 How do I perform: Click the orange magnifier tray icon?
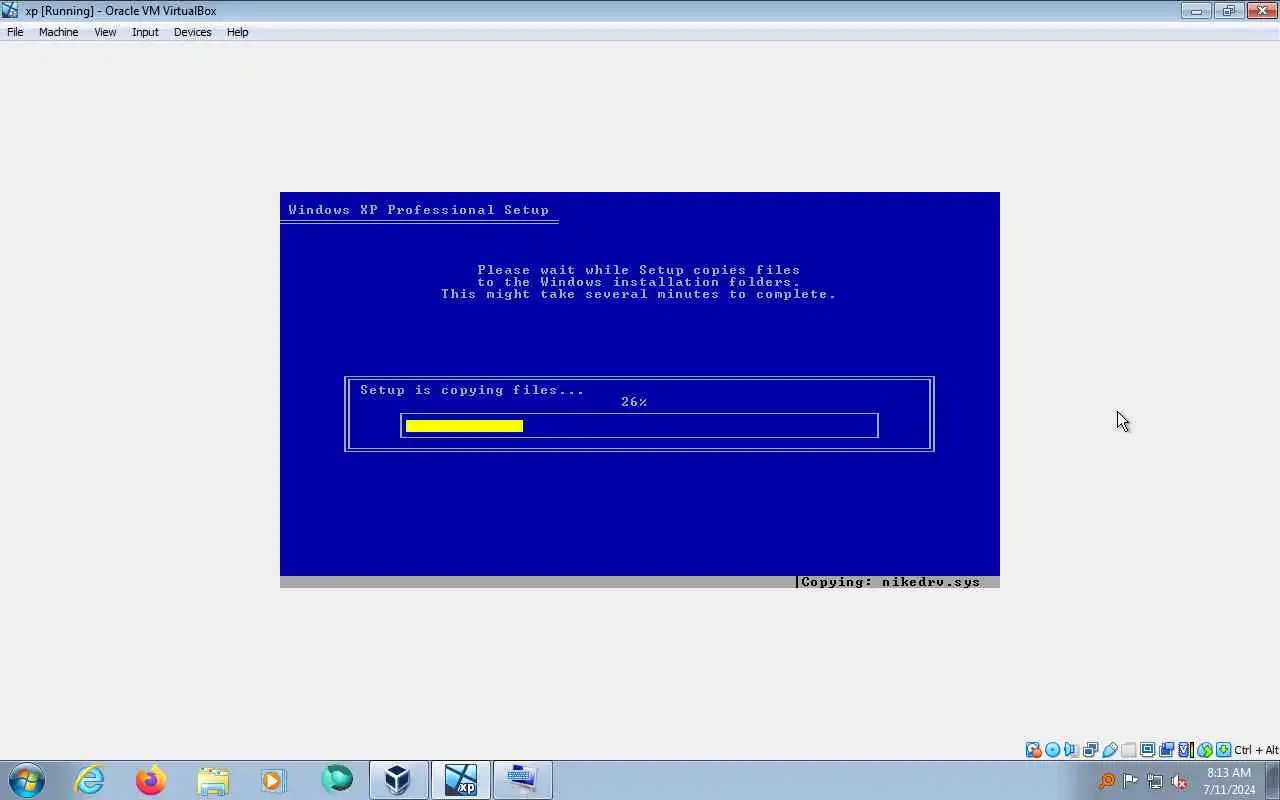click(1106, 781)
